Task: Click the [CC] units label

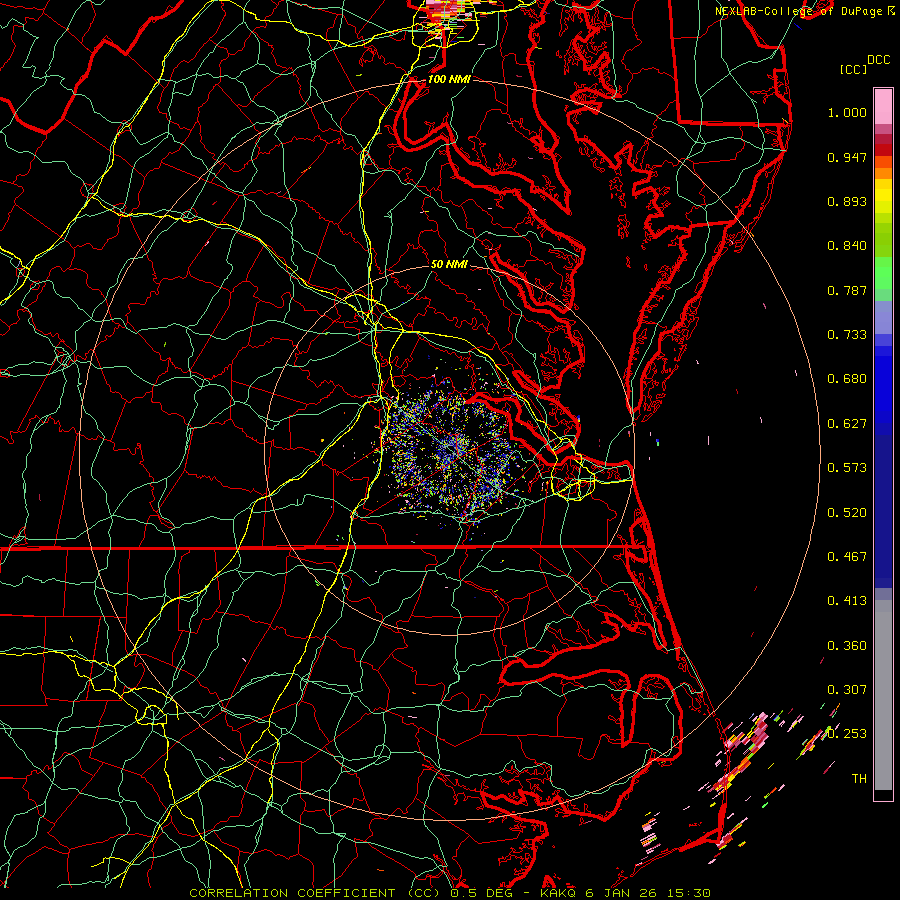Action: point(854,69)
